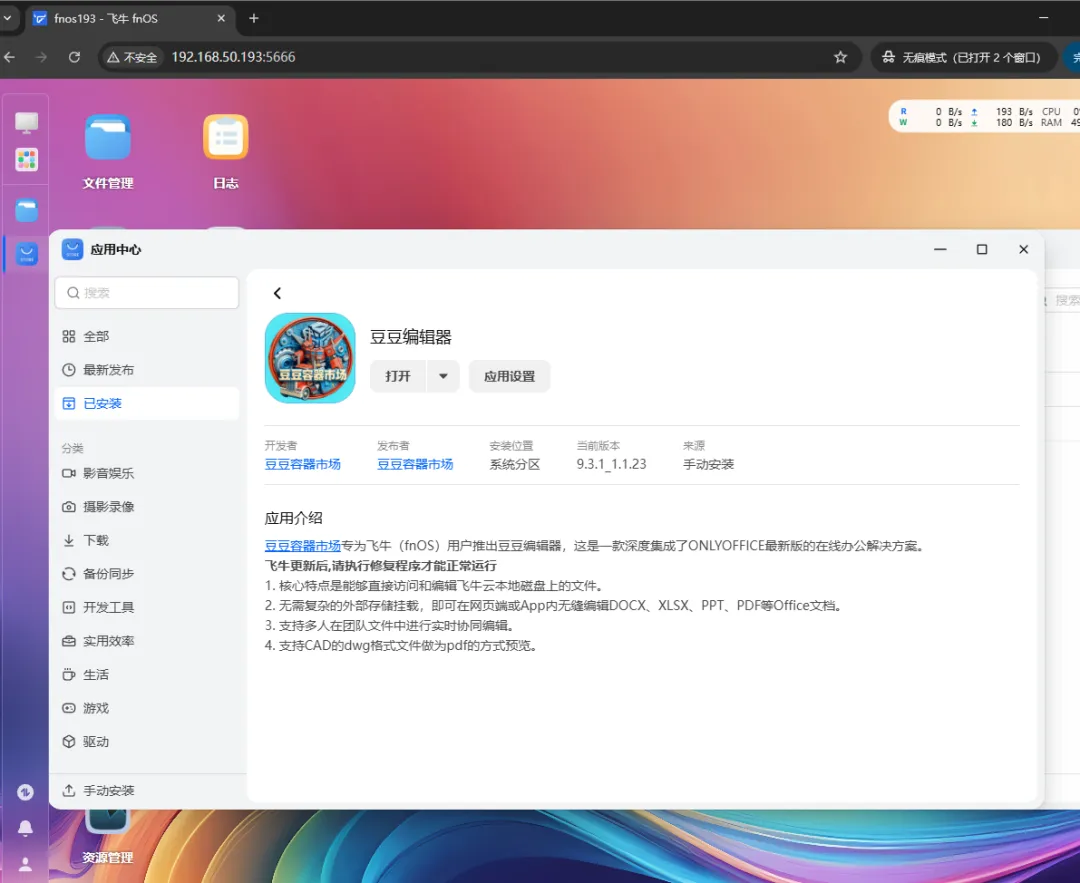Open the 游戏 category
The width and height of the screenshot is (1080, 883).
pos(147,708)
